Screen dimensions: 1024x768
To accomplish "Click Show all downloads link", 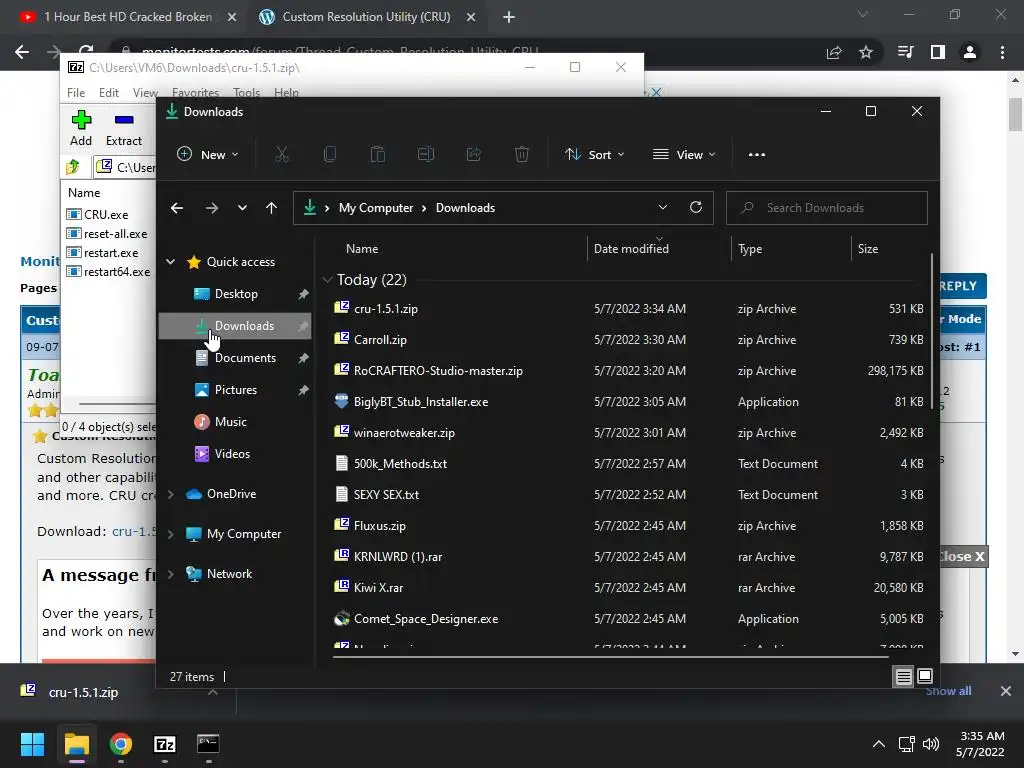I will click(948, 691).
